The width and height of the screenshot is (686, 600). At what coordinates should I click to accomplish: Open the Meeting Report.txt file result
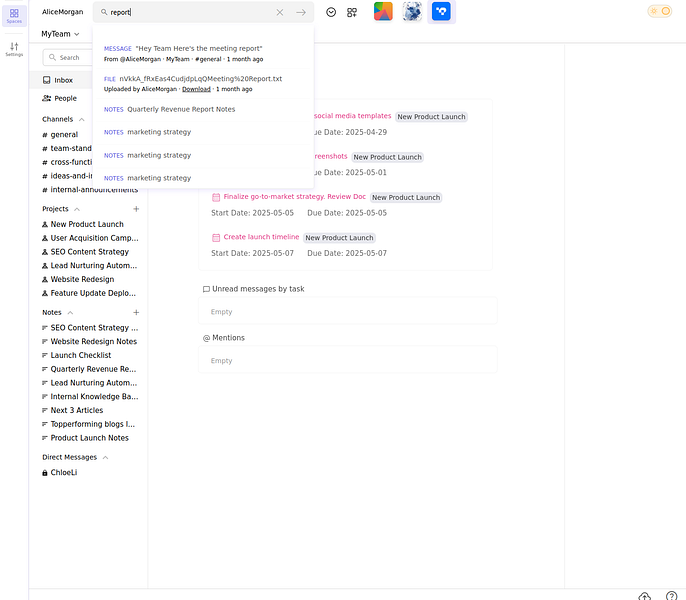pos(203,84)
